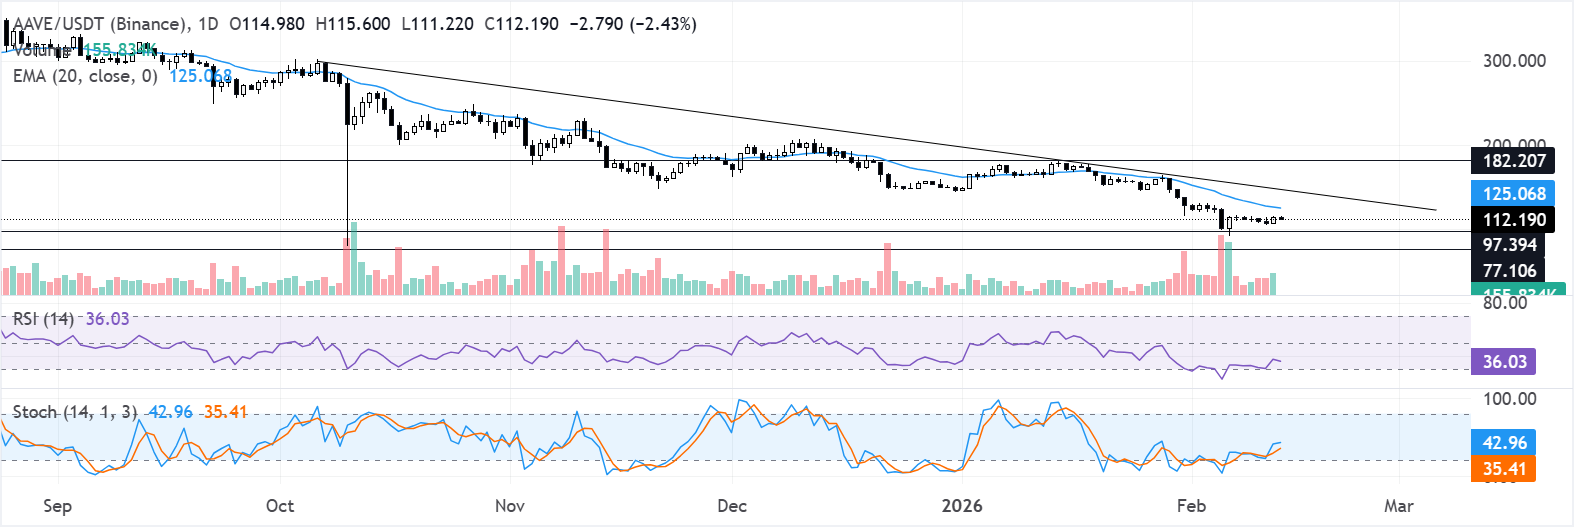Select the blue 125.068 EMA price label
Image resolution: width=1574 pixels, height=527 pixels.
tap(1514, 194)
